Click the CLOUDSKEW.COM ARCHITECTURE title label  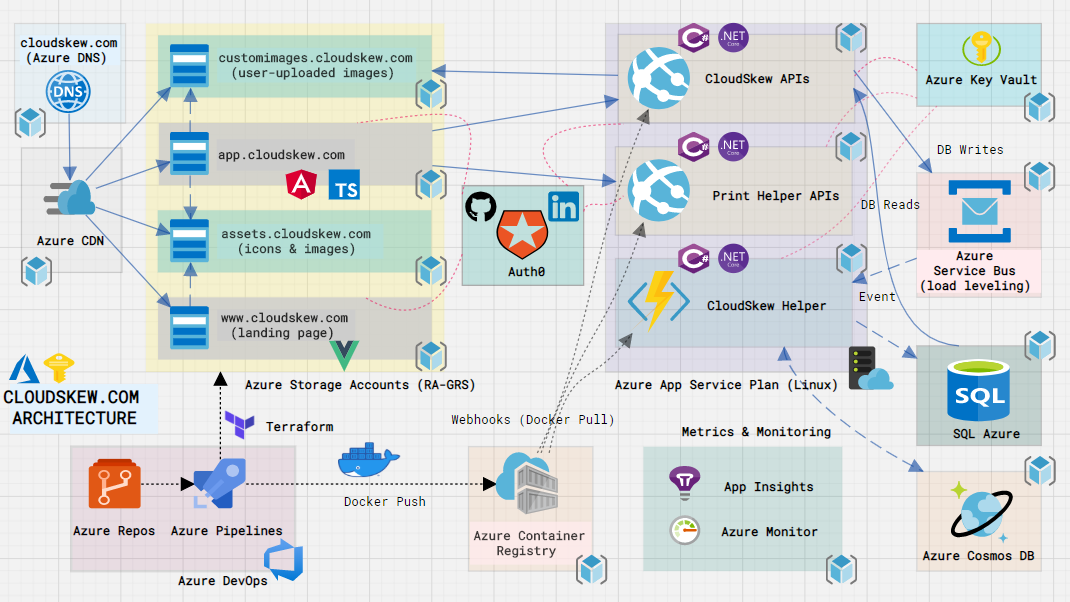click(73, 407)
